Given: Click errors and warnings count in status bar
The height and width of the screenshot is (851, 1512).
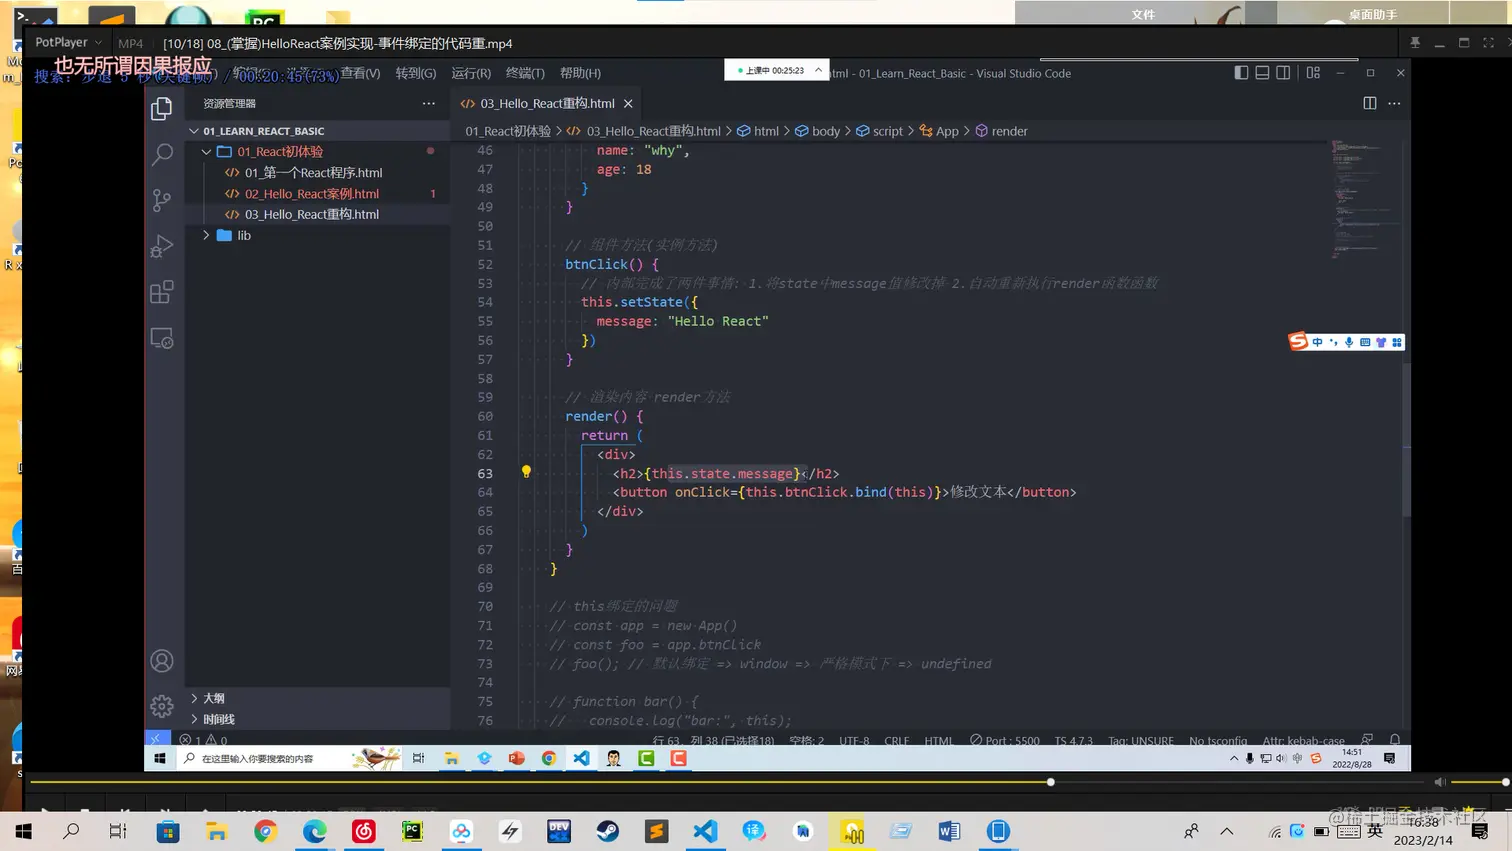Looking at the screenshot, I should coord(203,740).
